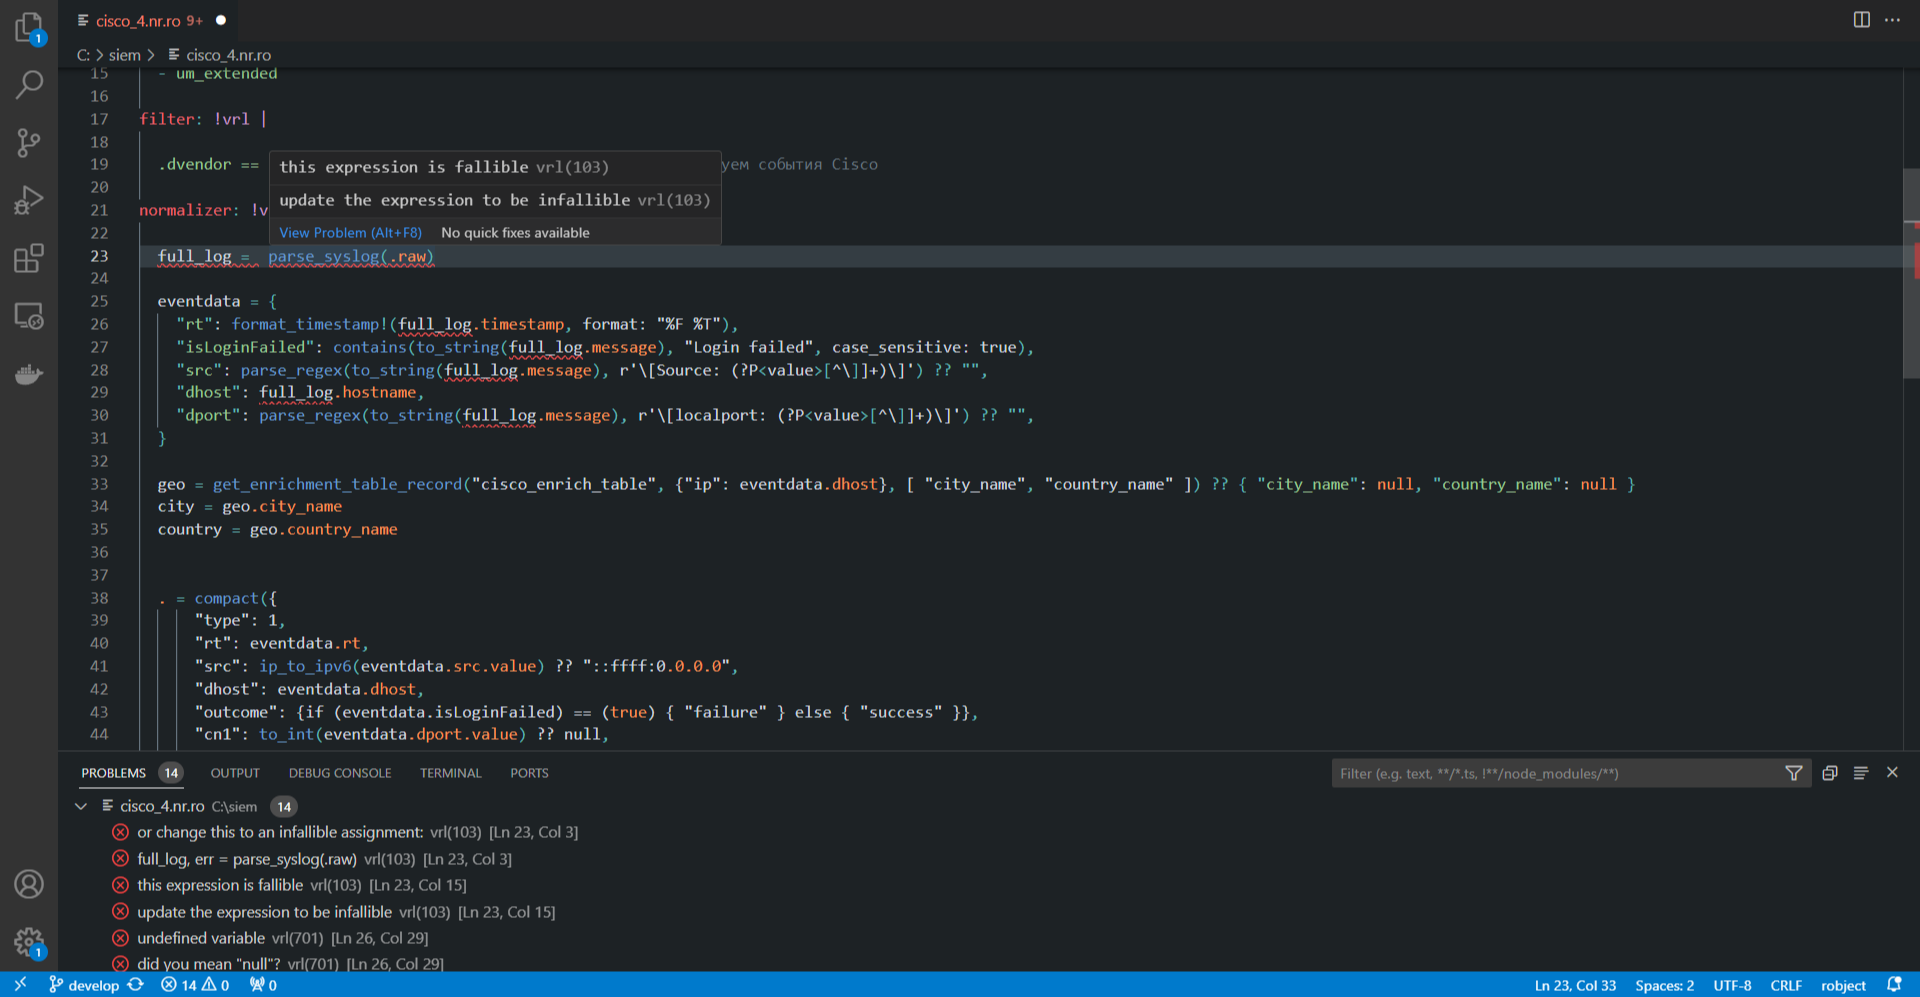The image size is (1920, 997).
Task: Collapse all problems in the panel
Action: 1830,773
